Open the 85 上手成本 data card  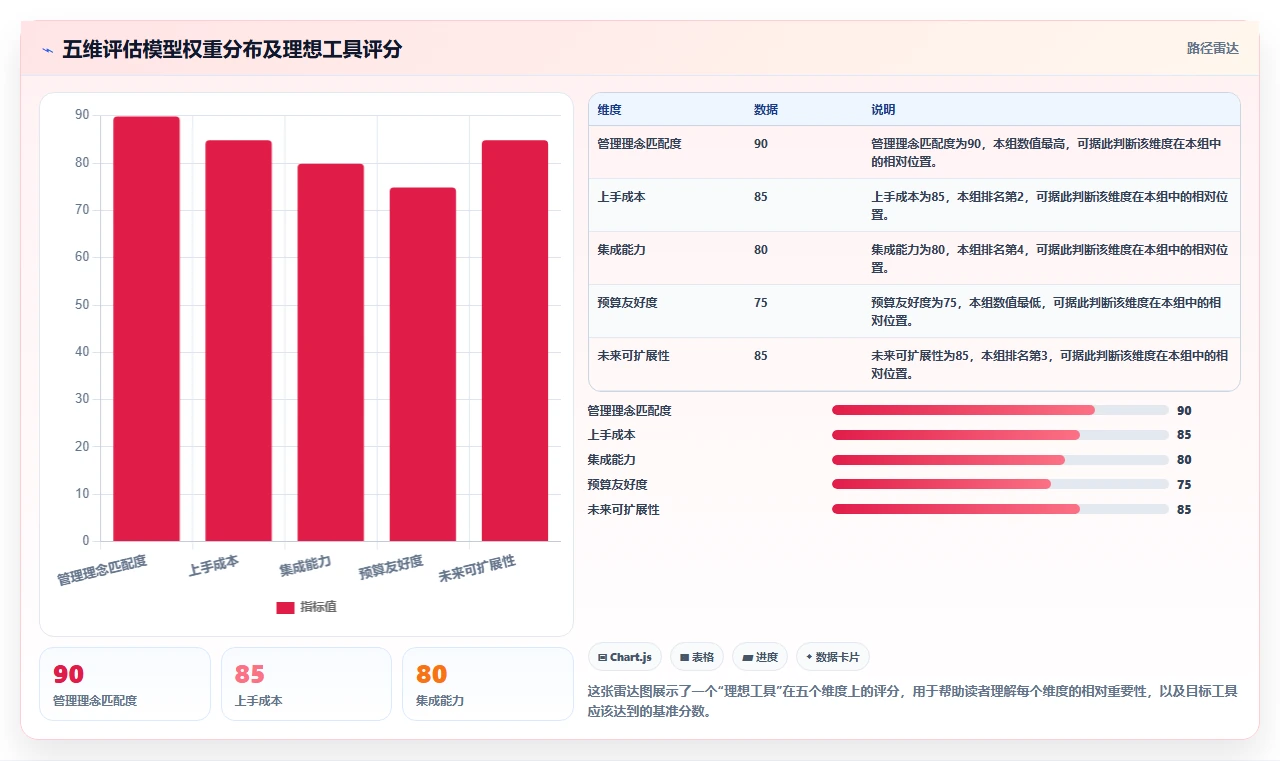[306, 684]
